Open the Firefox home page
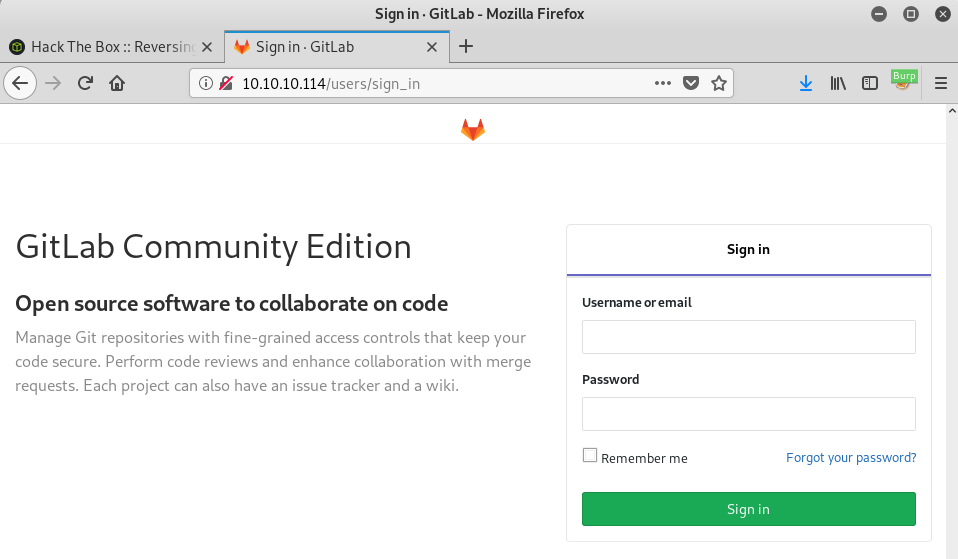Viewport: 958px width, 559px height. pos(117,83)
